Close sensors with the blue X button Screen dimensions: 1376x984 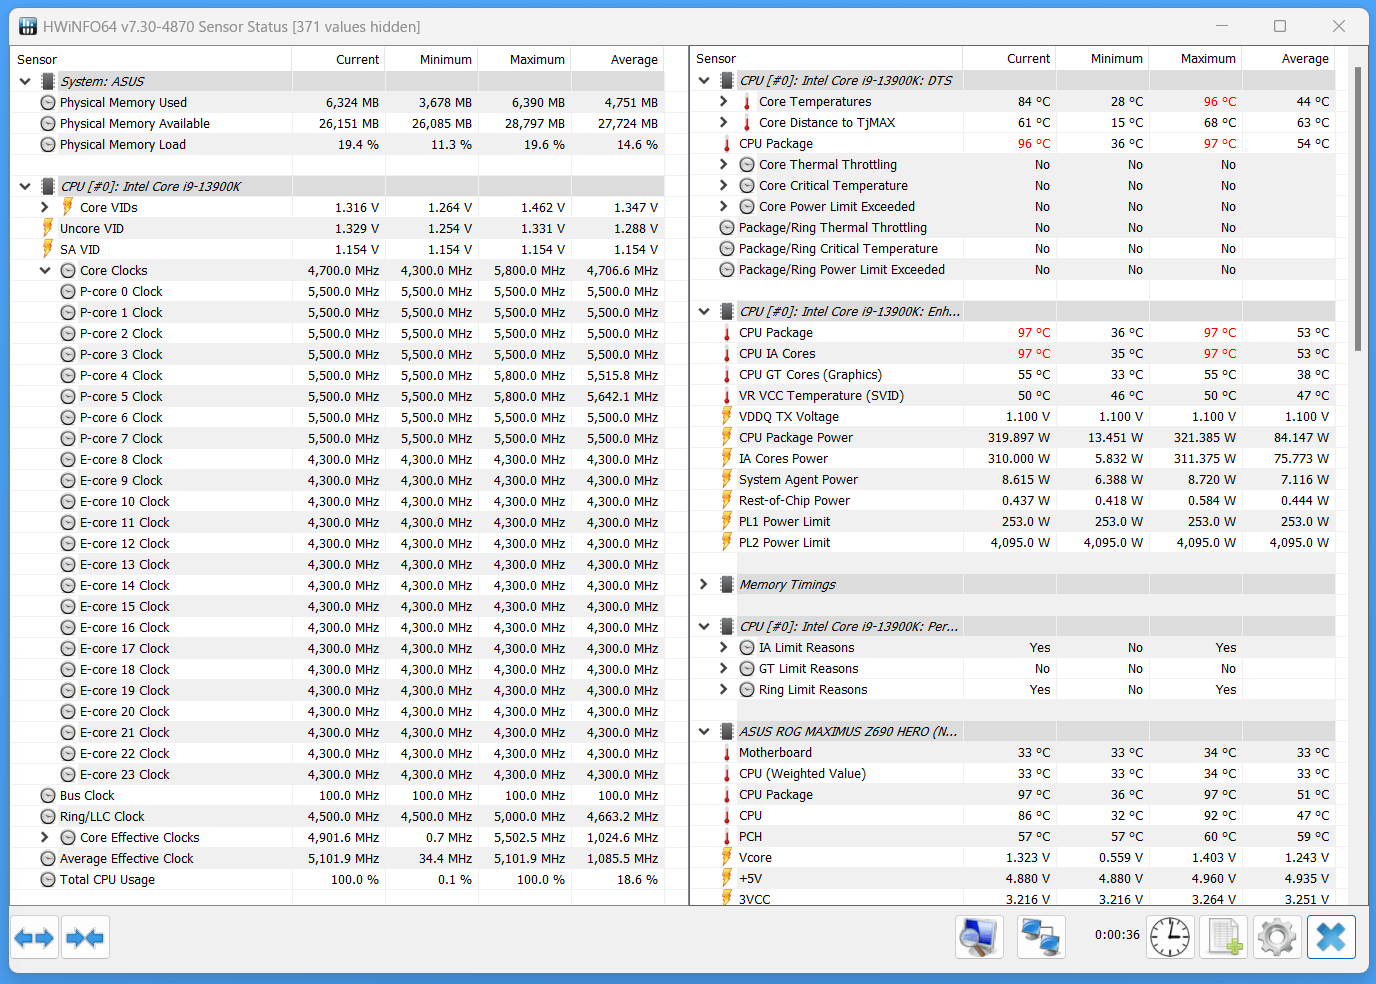click(1331, 938)
